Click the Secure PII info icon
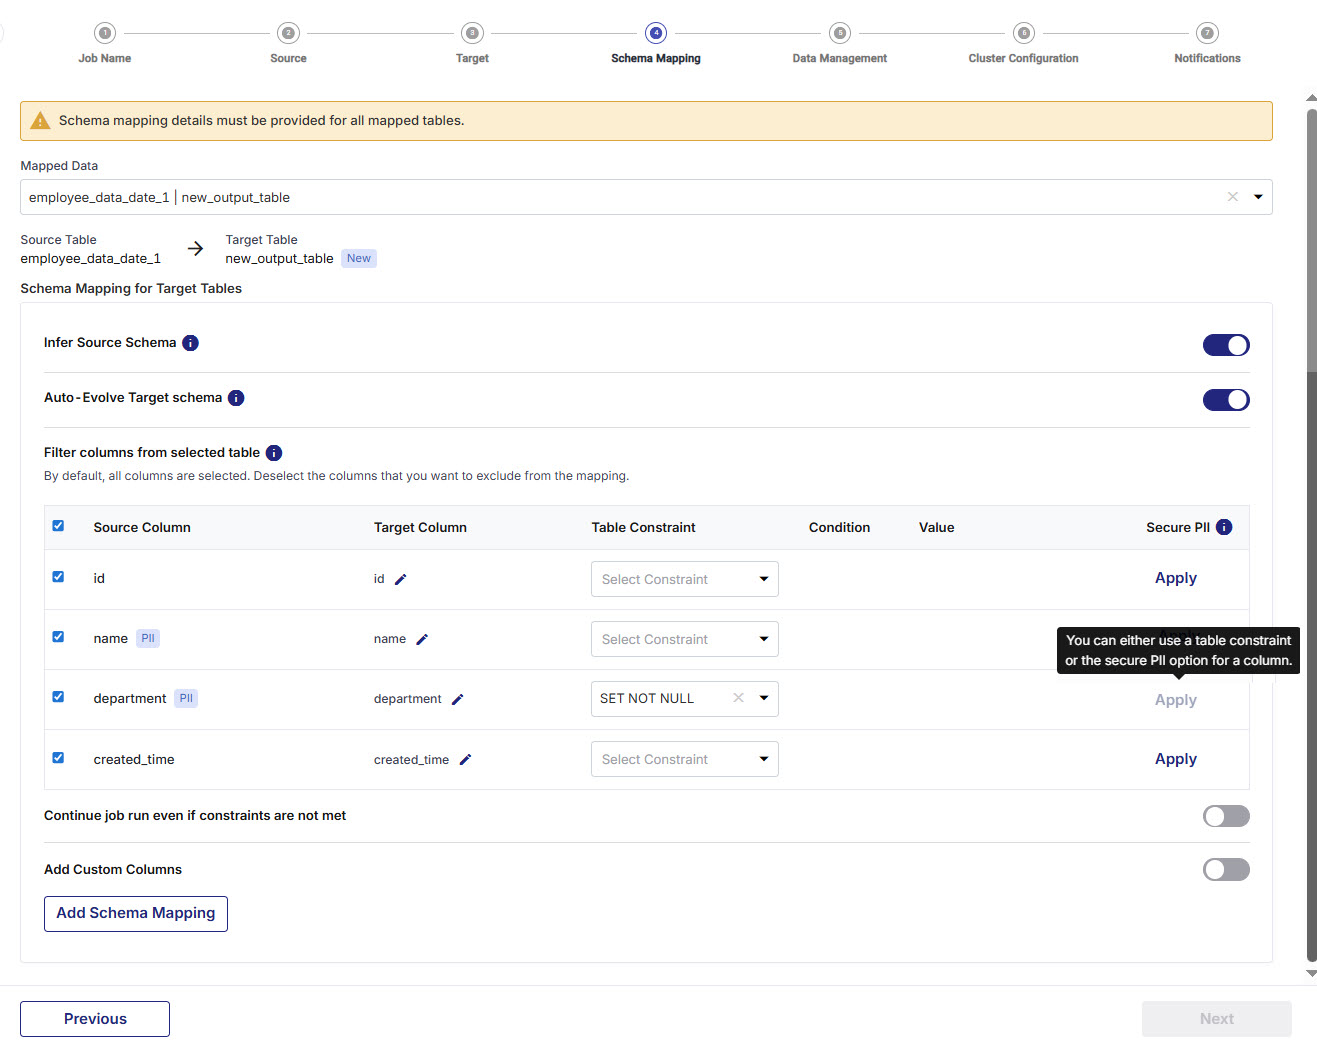This screenshot has height=1043, width=1317. (1224, 527)
